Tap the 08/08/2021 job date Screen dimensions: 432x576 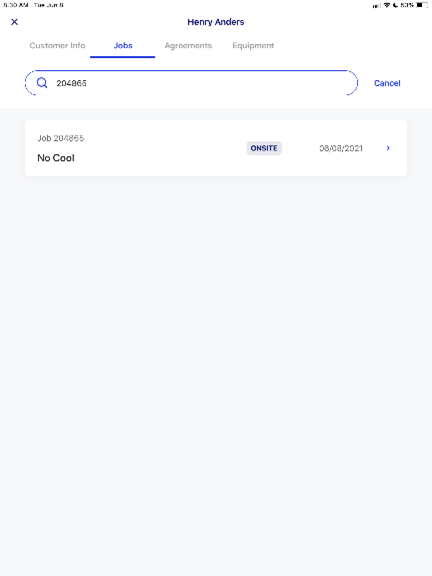[x=341, y=148]
